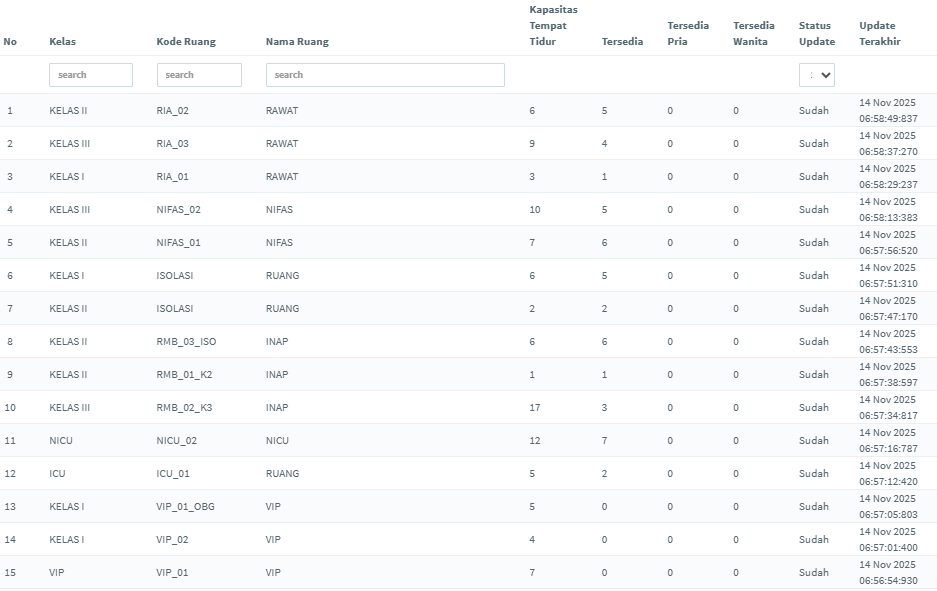
Task: Sort by the Nama Ruang header
Action: pos(297,42)
